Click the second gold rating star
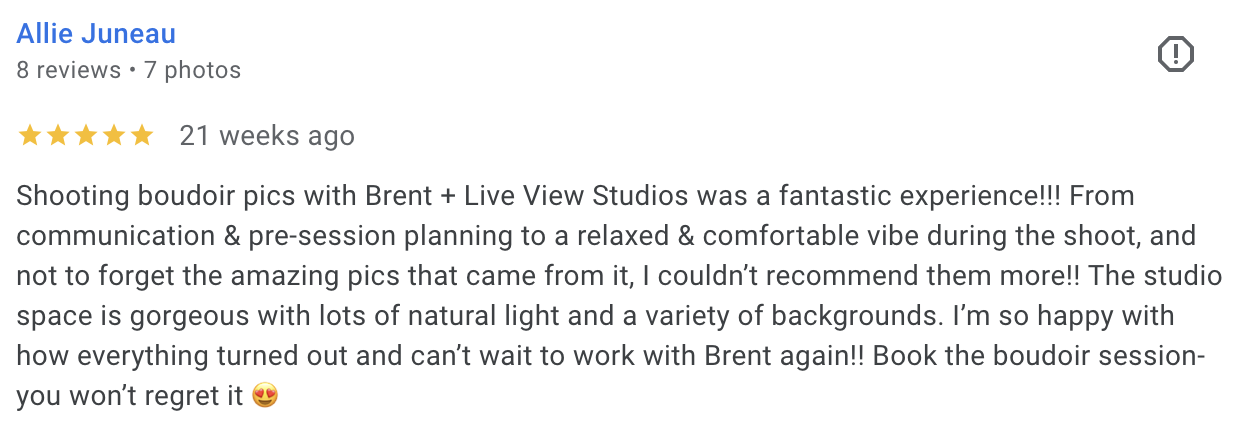 pos(57,135)
